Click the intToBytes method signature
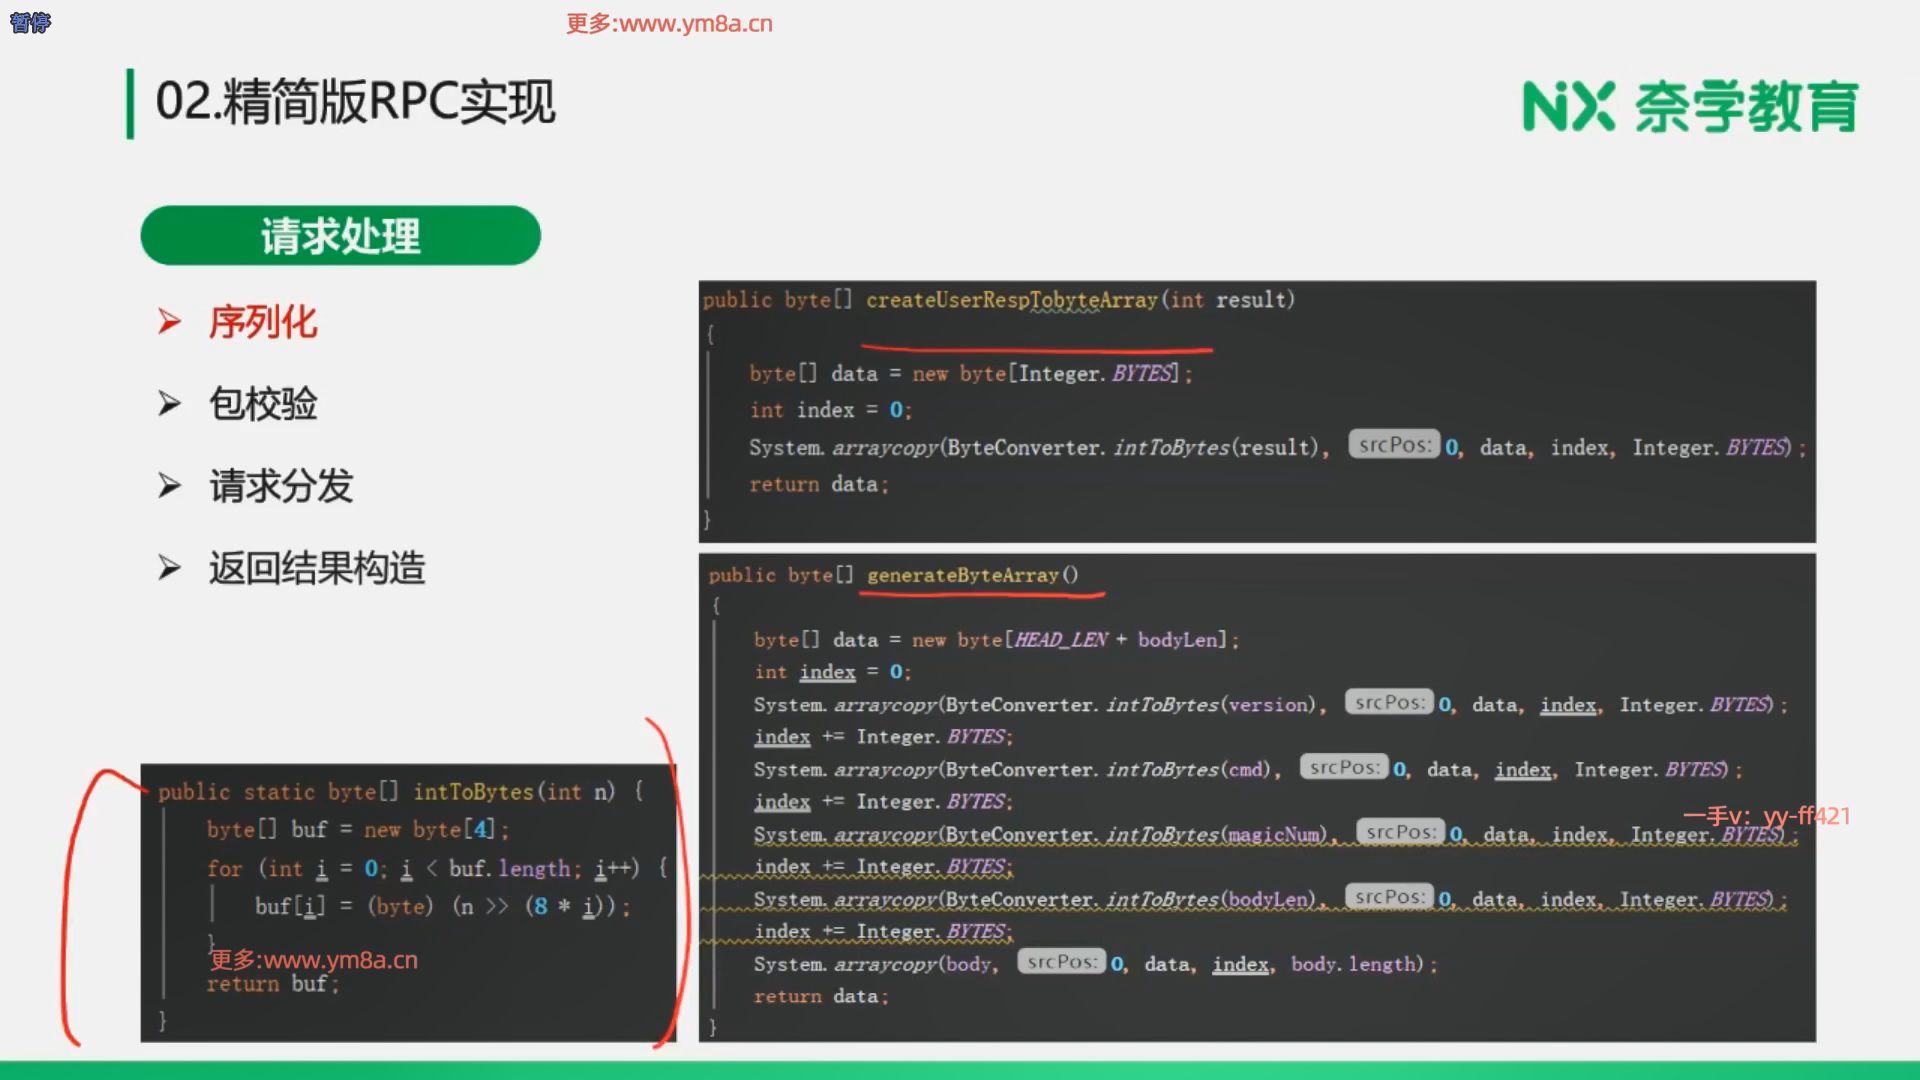The height and width of the screenshot is (1080, 1920). 472,792
